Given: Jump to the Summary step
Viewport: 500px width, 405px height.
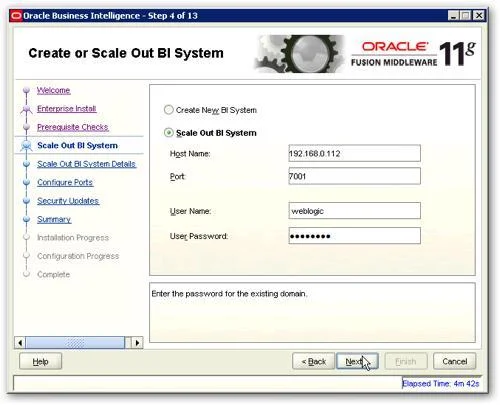Looking at the screenshot, I should pyautogui.click(x=54, y=219).
